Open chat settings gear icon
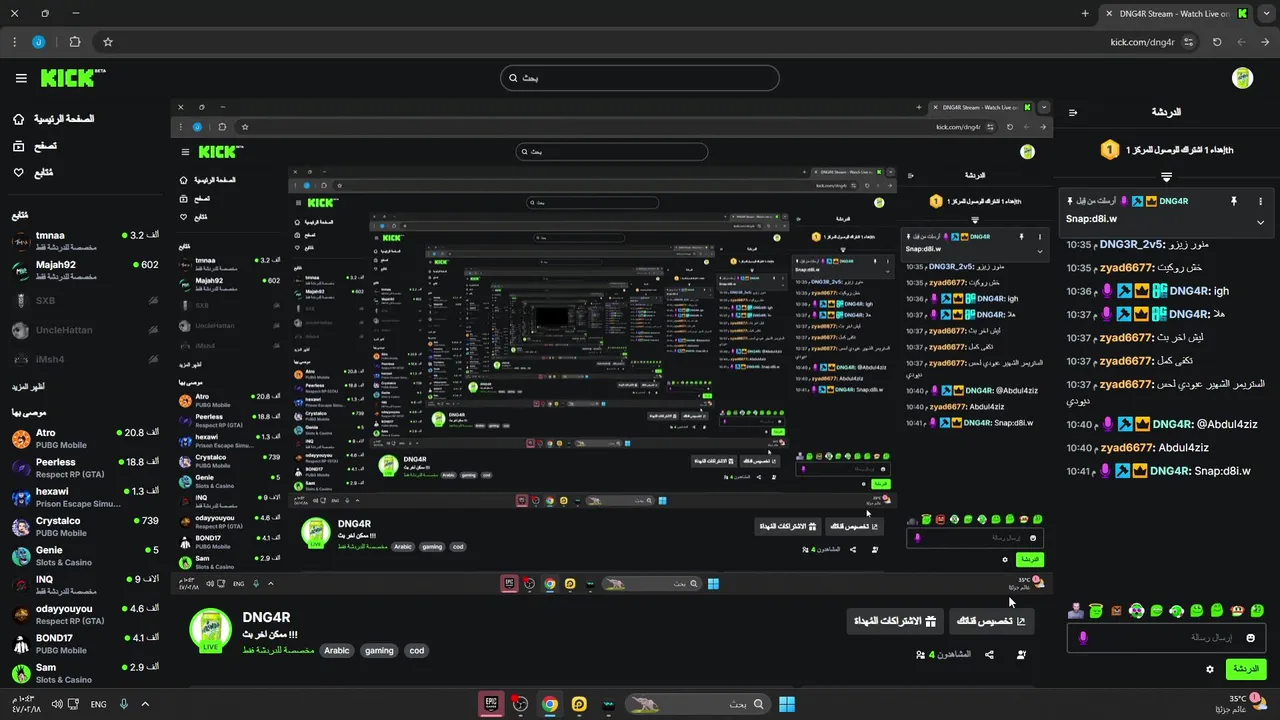The image size is (1280, 720). 1210,669
